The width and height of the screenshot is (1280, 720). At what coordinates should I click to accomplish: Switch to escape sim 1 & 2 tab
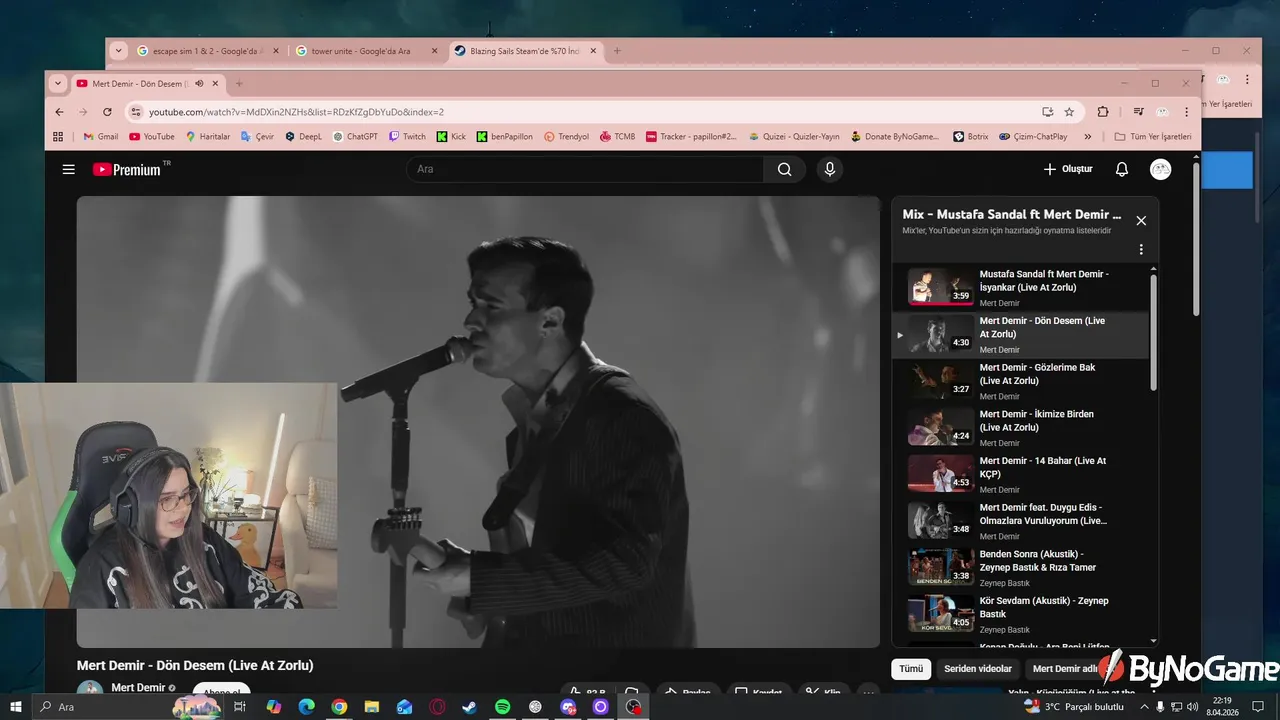[208, 51]
